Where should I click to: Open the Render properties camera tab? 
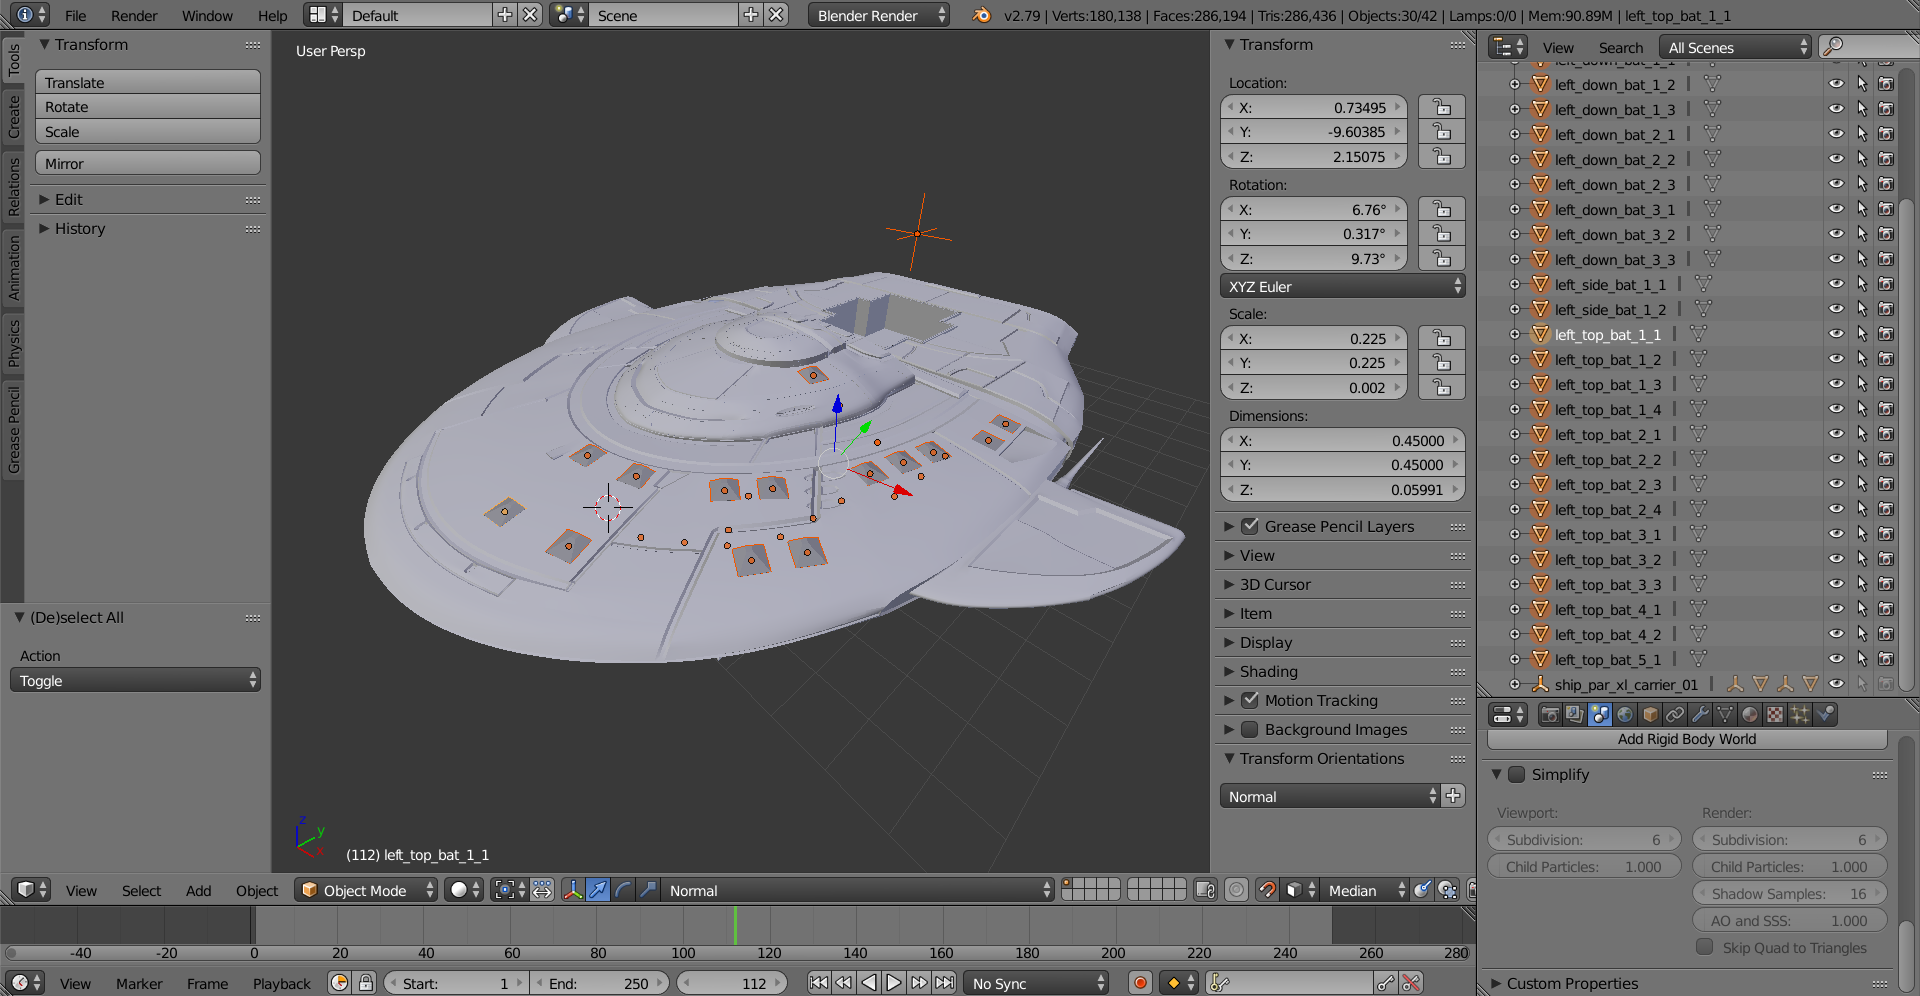click(x=1550, y=714)
